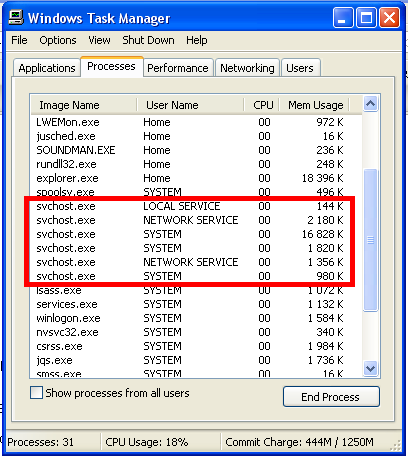Go to the Networking tab
The width and height of the screenshot is (408, 457).
point(247,68)
